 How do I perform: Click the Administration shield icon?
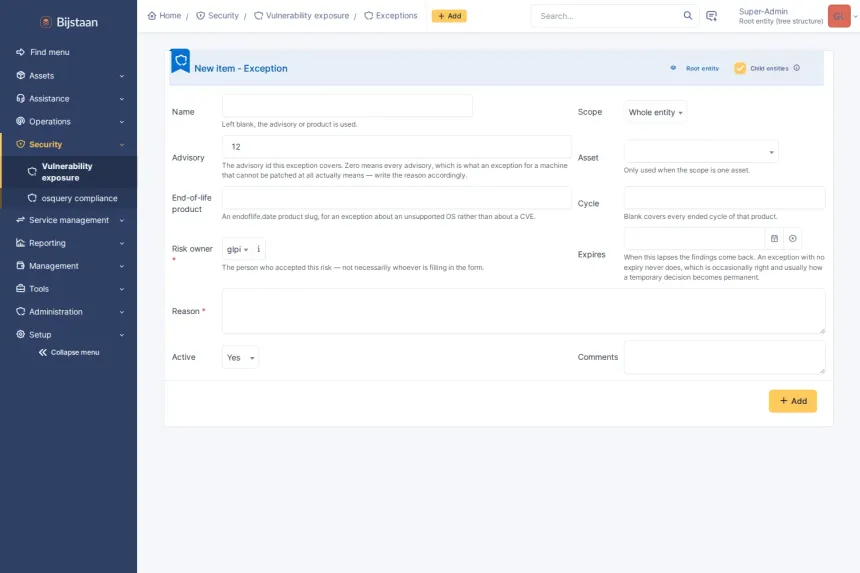[20, 311]
